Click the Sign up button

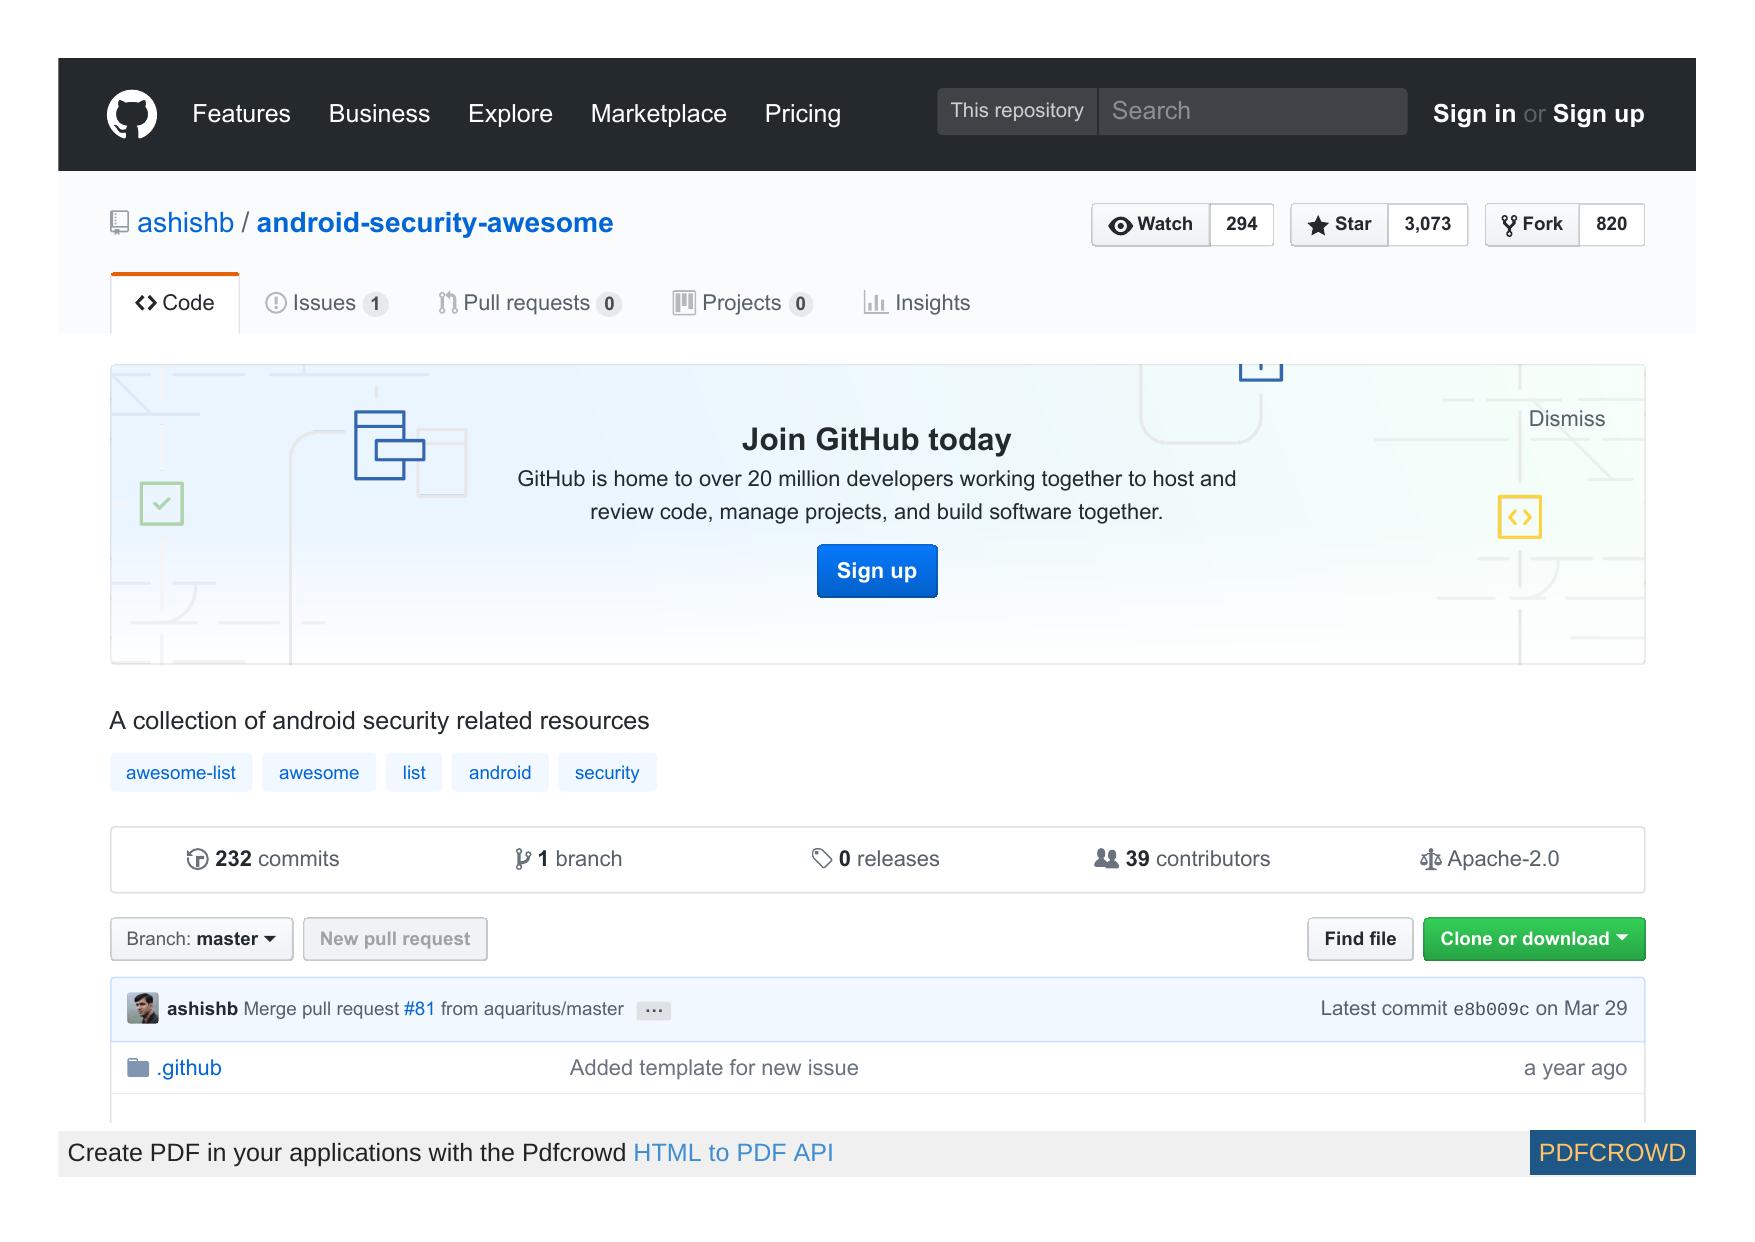click(876, 570)
